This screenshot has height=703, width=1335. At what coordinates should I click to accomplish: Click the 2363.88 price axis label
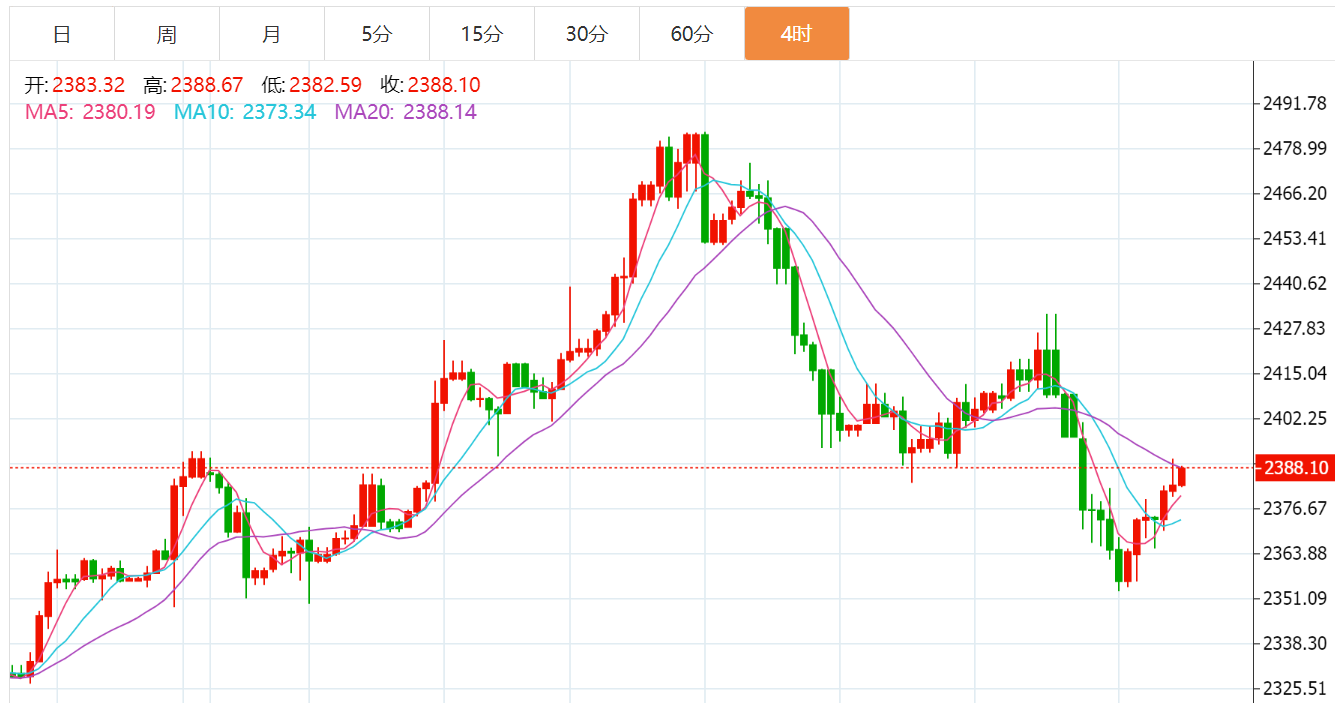pyautogui.click(x=1296, y=553)
